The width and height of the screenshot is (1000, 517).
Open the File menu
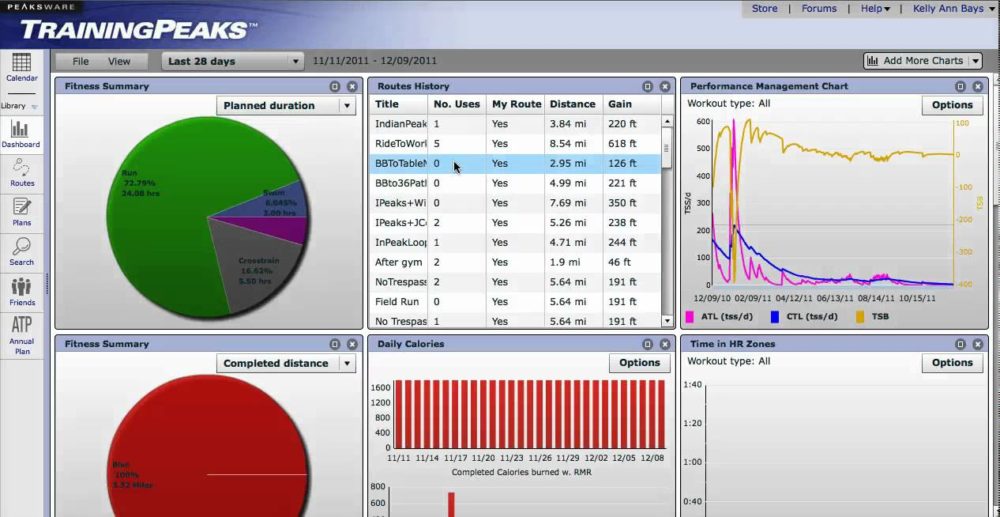[x=80, y=61]
